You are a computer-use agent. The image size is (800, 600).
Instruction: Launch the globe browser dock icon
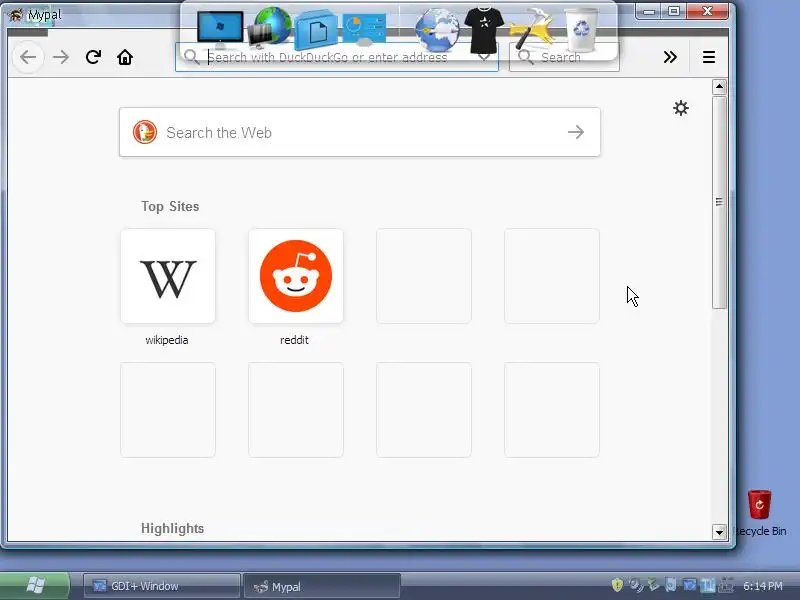[437, 29]
